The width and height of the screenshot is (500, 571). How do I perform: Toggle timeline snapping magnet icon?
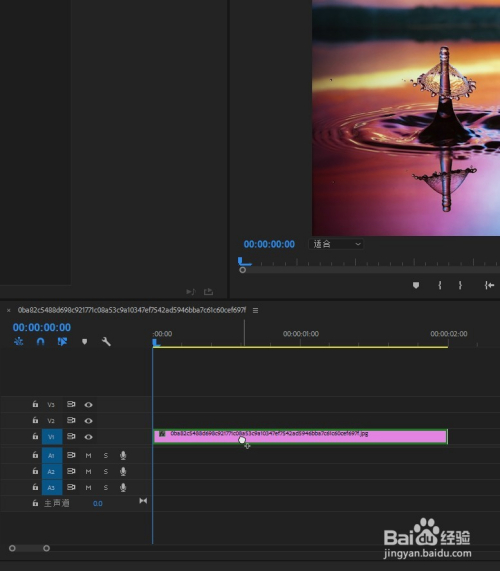tap(40, 342)
